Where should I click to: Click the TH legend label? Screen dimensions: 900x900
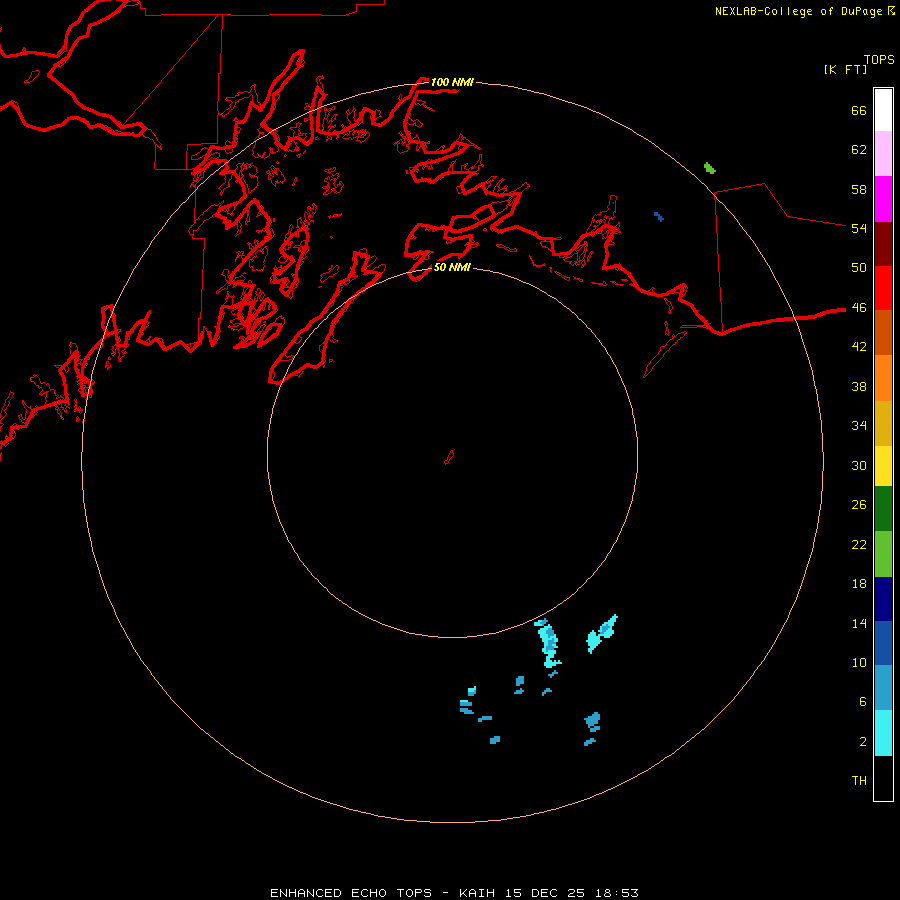tap(859, 780)
